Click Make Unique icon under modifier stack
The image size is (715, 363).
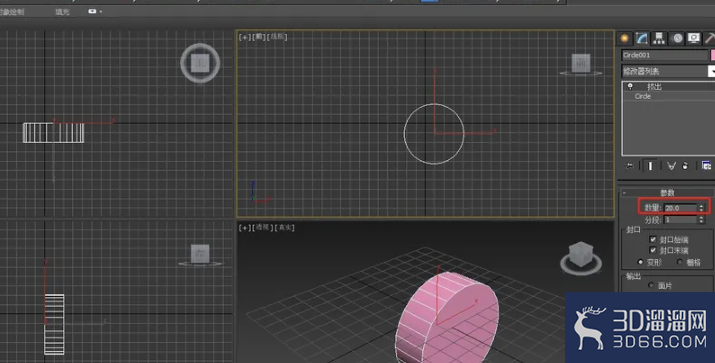coord(671,166)
